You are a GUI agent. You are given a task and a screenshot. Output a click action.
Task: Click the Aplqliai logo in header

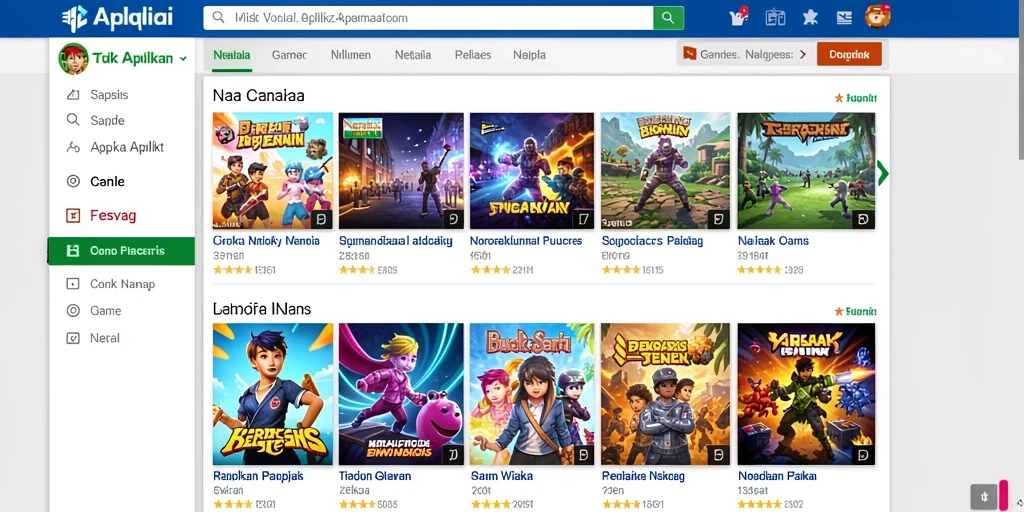point(118,18)
